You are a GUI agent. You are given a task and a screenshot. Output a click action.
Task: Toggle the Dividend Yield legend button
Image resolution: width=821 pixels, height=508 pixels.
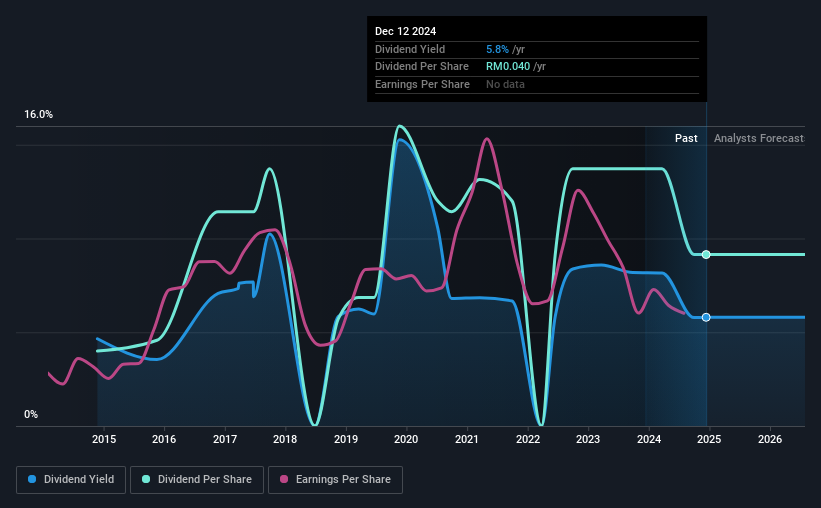click(71, 480)
